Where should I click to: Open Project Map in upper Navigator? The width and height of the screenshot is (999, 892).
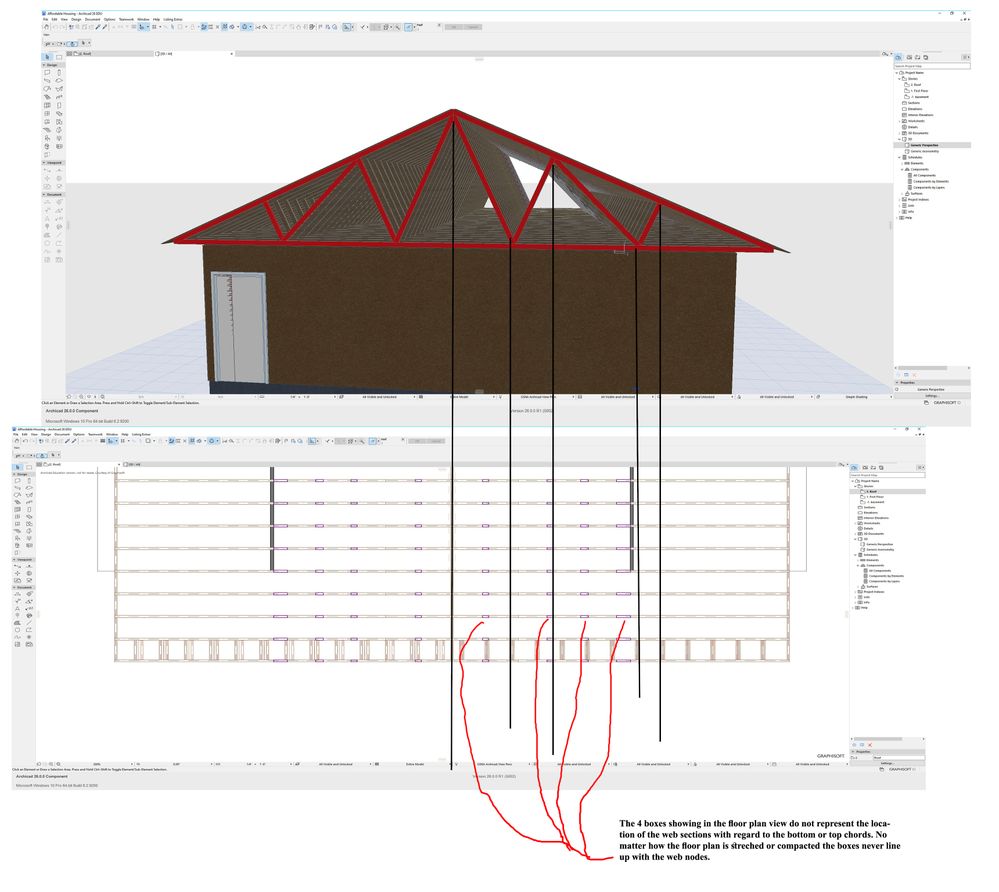click(x=899, y=57)
